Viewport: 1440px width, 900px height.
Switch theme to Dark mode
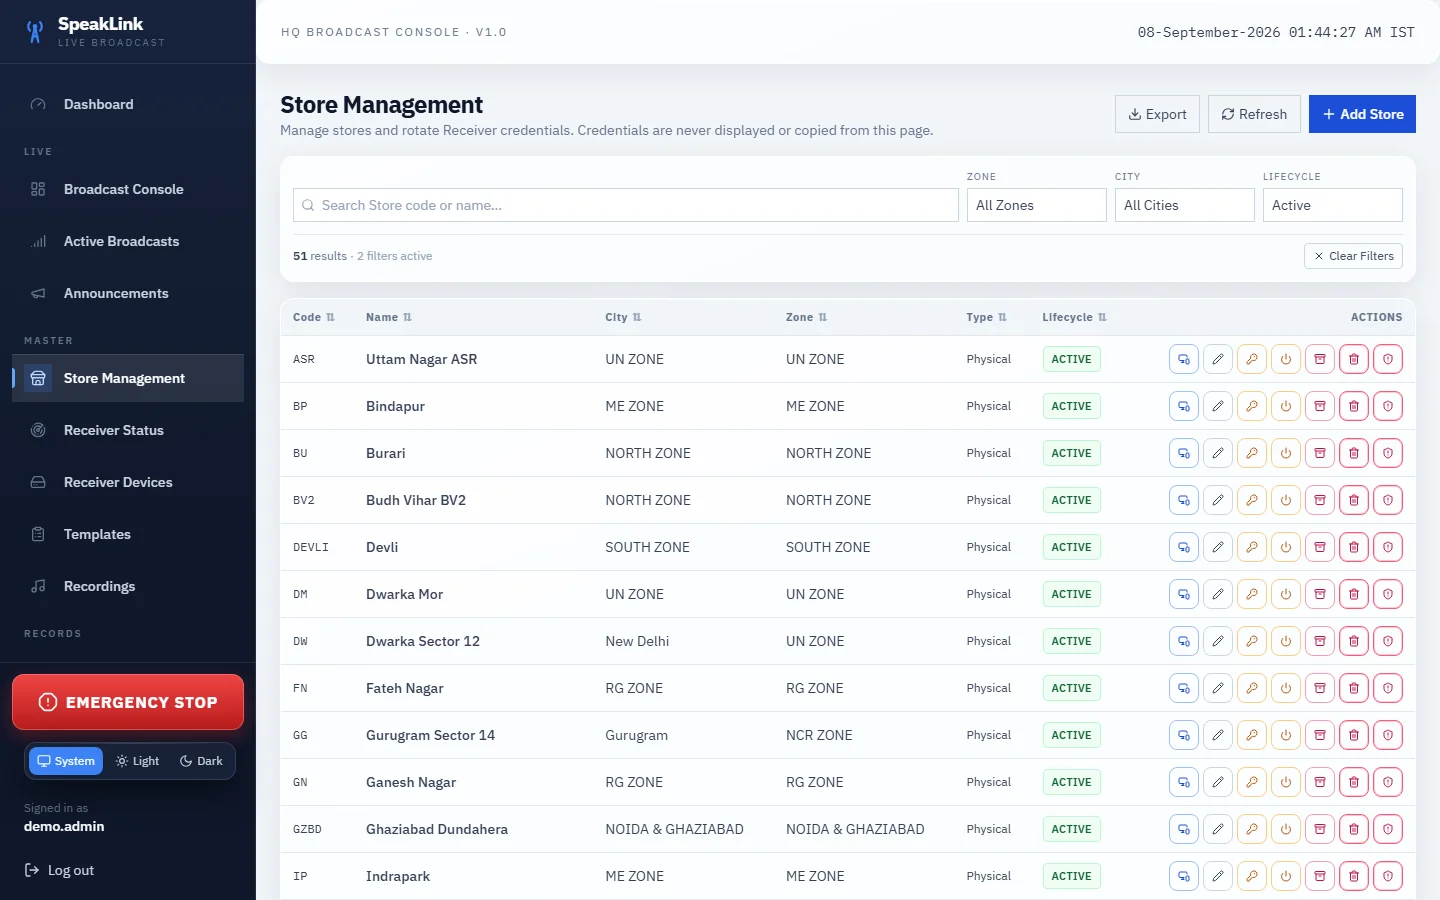(201, 761)
